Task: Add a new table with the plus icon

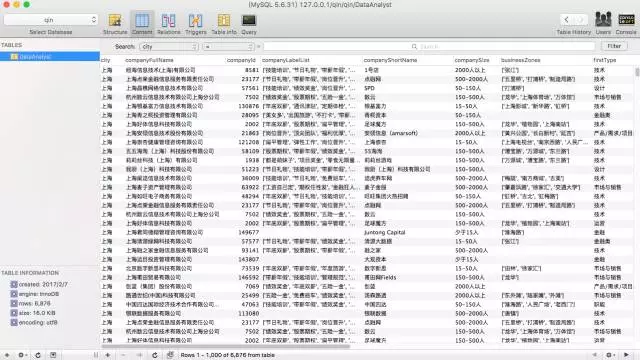Action: click(x=7, y=355)
